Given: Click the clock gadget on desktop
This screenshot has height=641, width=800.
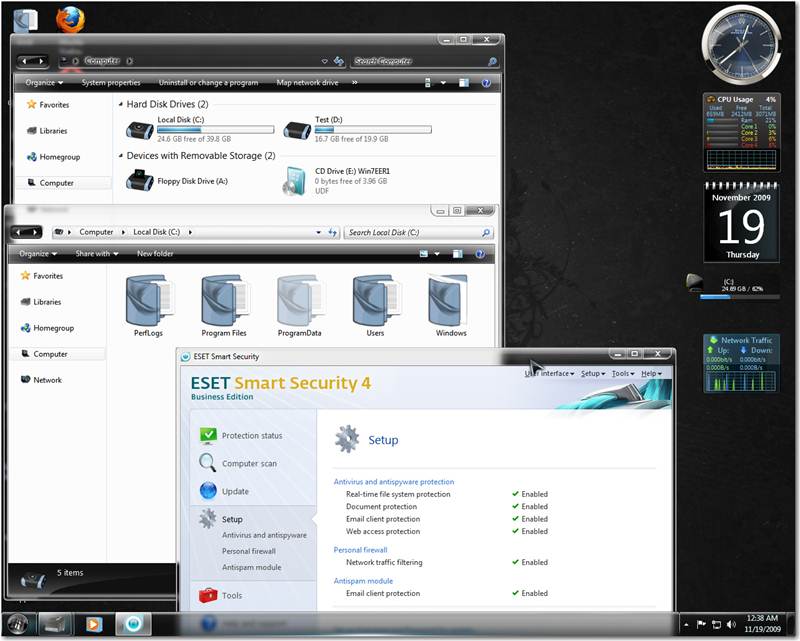Looking at the screenshot, I should (741, 45).
